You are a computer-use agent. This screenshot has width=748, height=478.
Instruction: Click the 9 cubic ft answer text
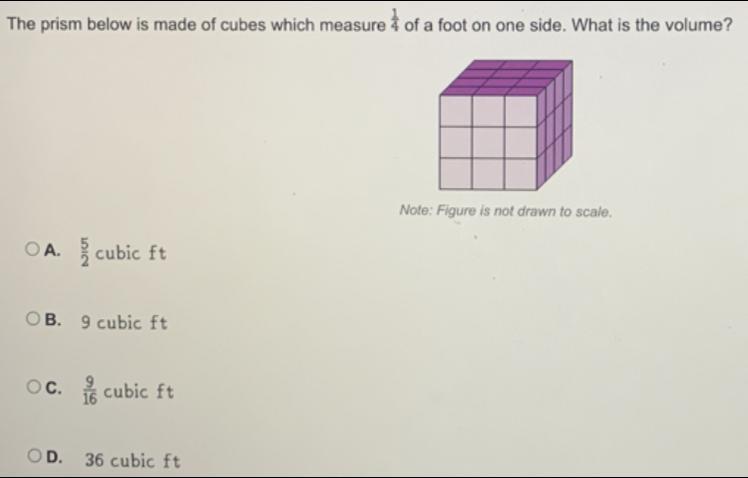pos(124,322)
